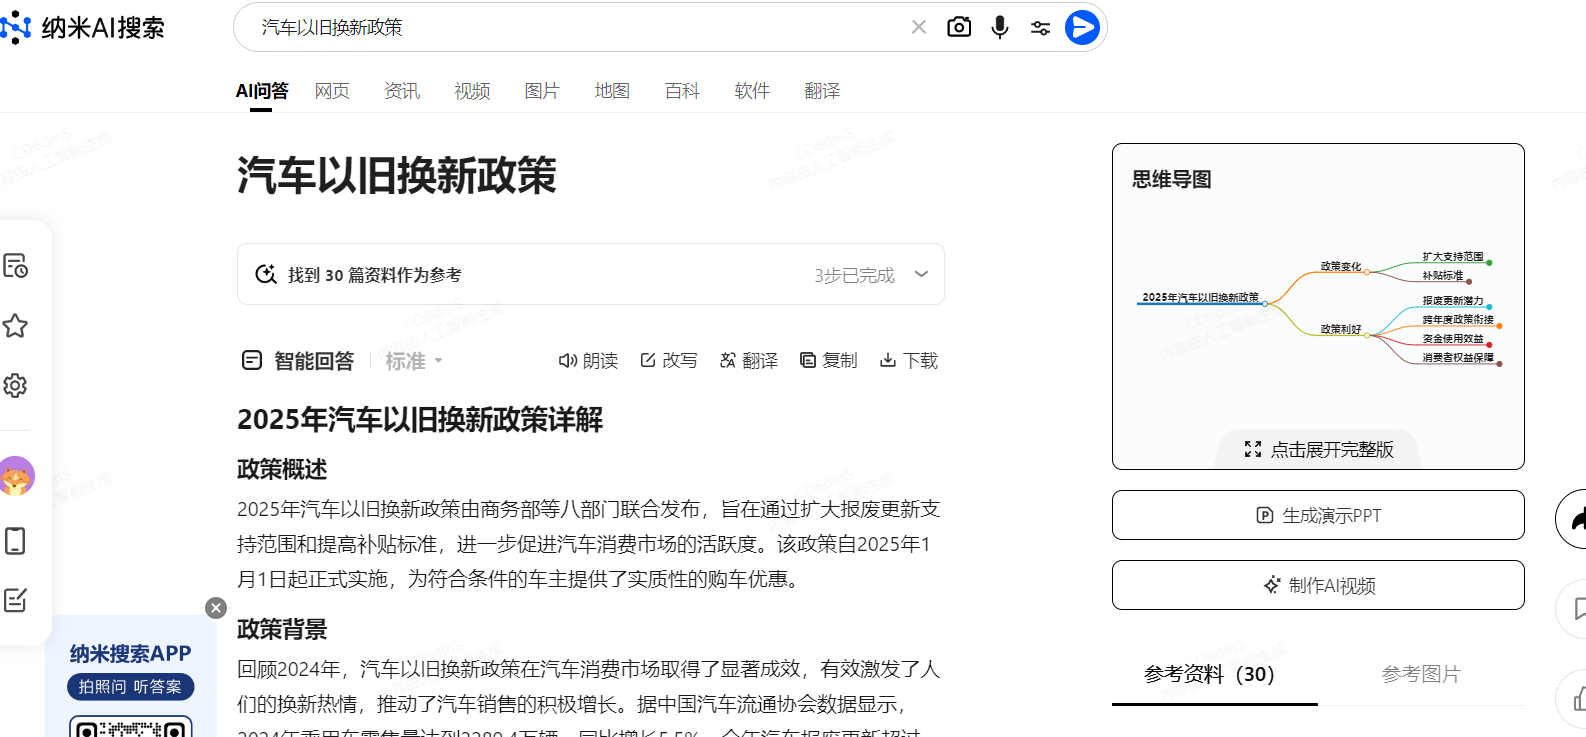Open image search via the camera icon
The width and height of the screenshot is (1586, 737).
[x=959, y=27]
